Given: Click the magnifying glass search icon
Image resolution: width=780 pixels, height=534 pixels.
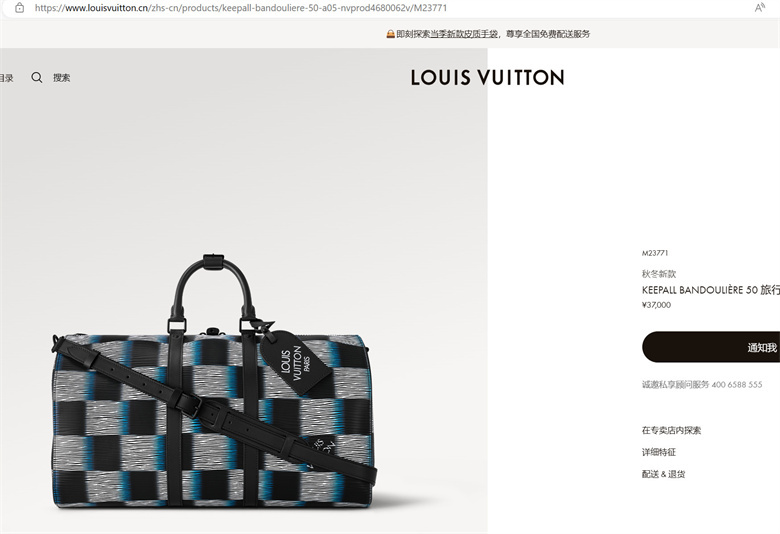Looking at the screenshot, I should tap(37, 77).
